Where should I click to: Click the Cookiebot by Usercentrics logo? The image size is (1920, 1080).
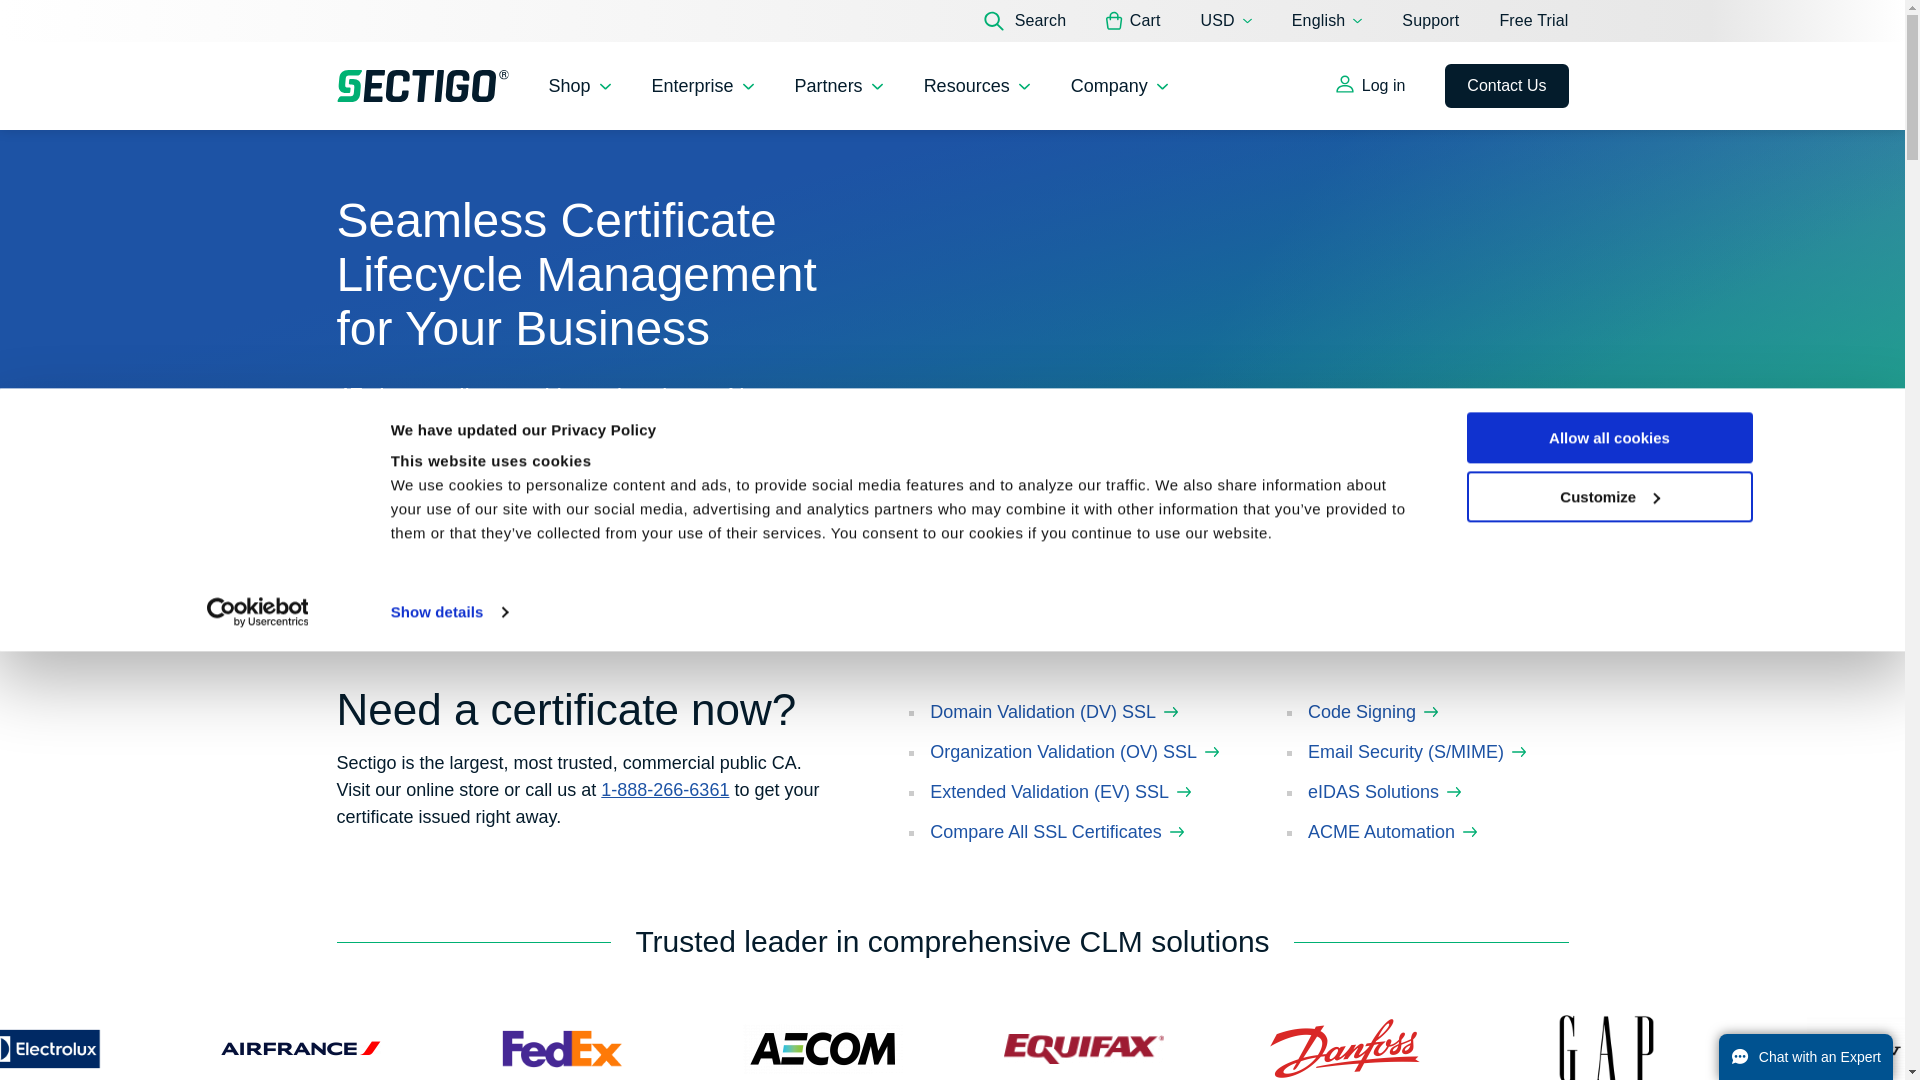point(257,612)
